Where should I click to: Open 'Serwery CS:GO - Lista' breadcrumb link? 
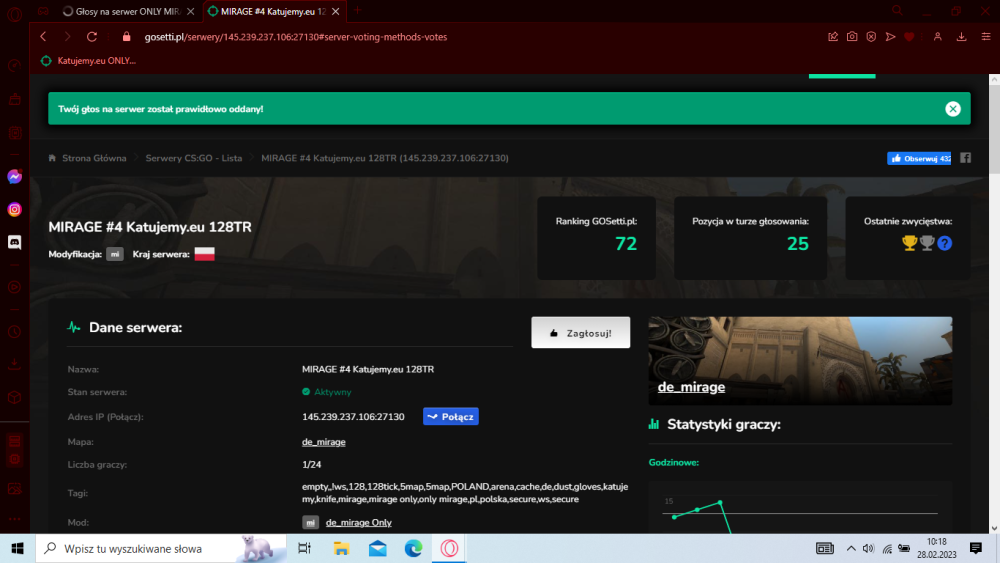click(194, 158)
